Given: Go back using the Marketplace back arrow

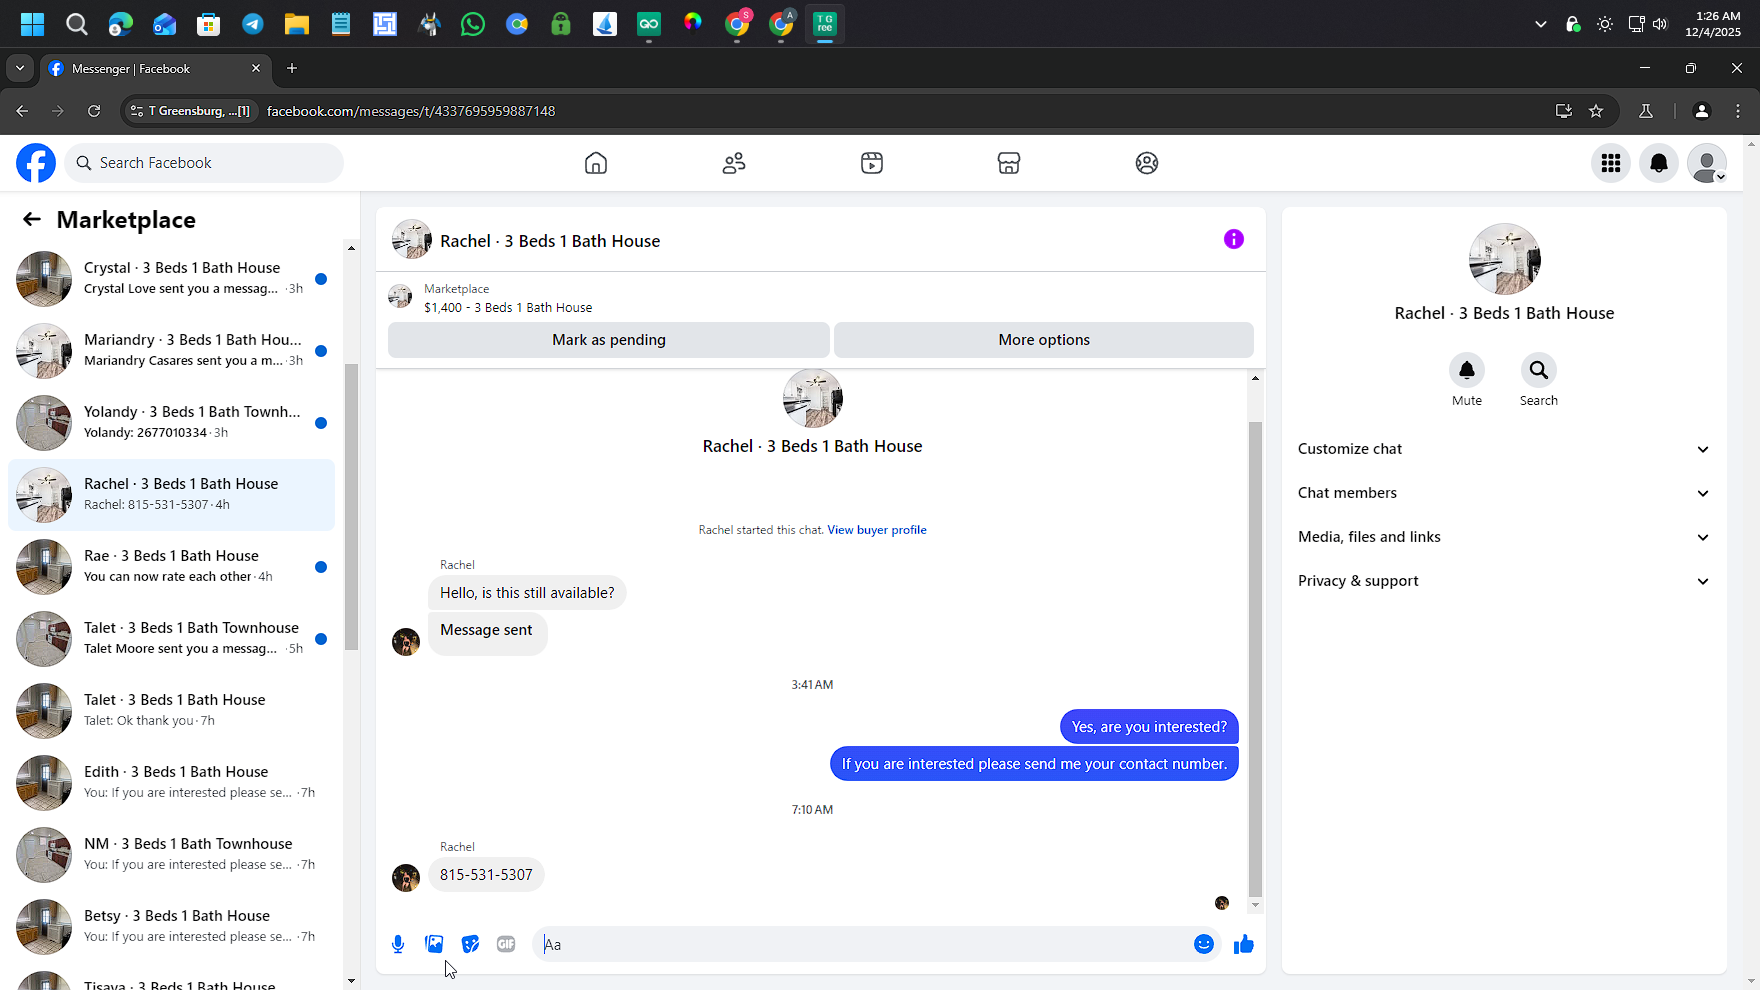Looking at the screenshot, I should click(32, 220).
